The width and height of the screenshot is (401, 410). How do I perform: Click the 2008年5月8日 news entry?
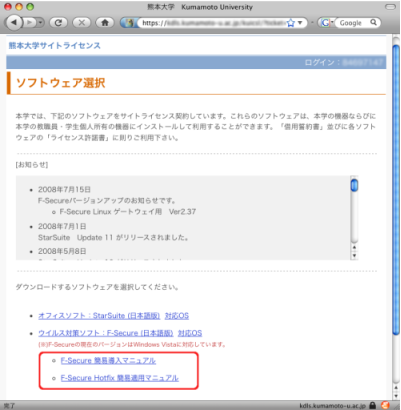point(62,251)
